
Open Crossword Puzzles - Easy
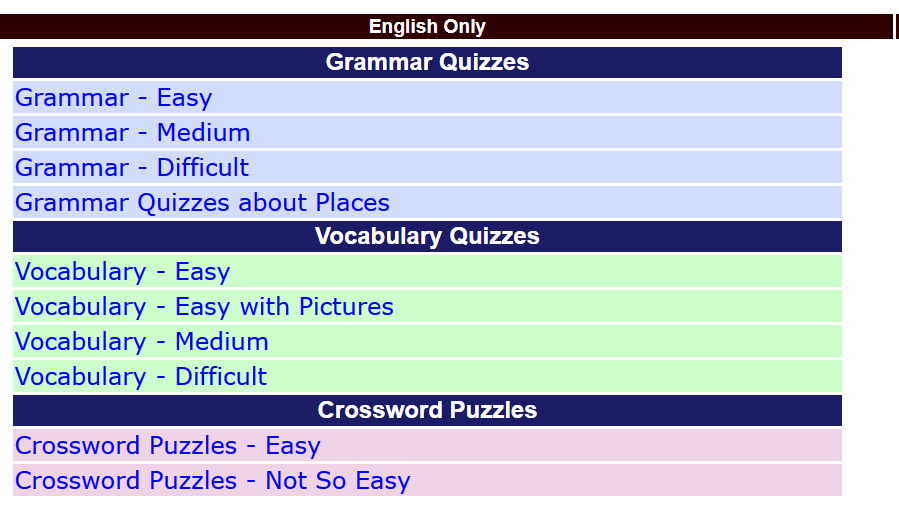[x=167, y=446]
